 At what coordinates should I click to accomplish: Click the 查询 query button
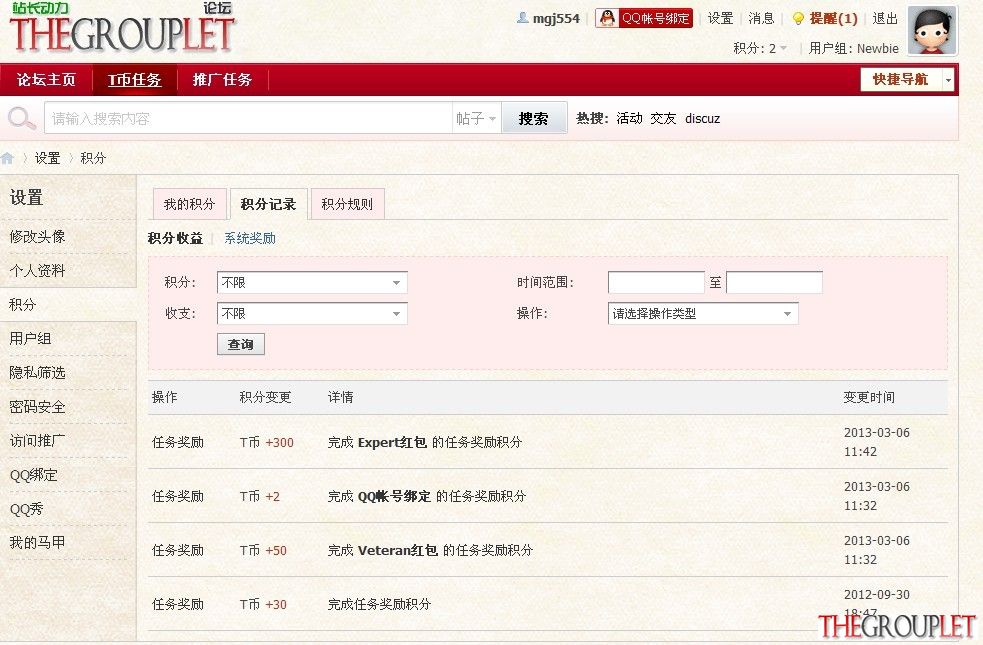241,344
